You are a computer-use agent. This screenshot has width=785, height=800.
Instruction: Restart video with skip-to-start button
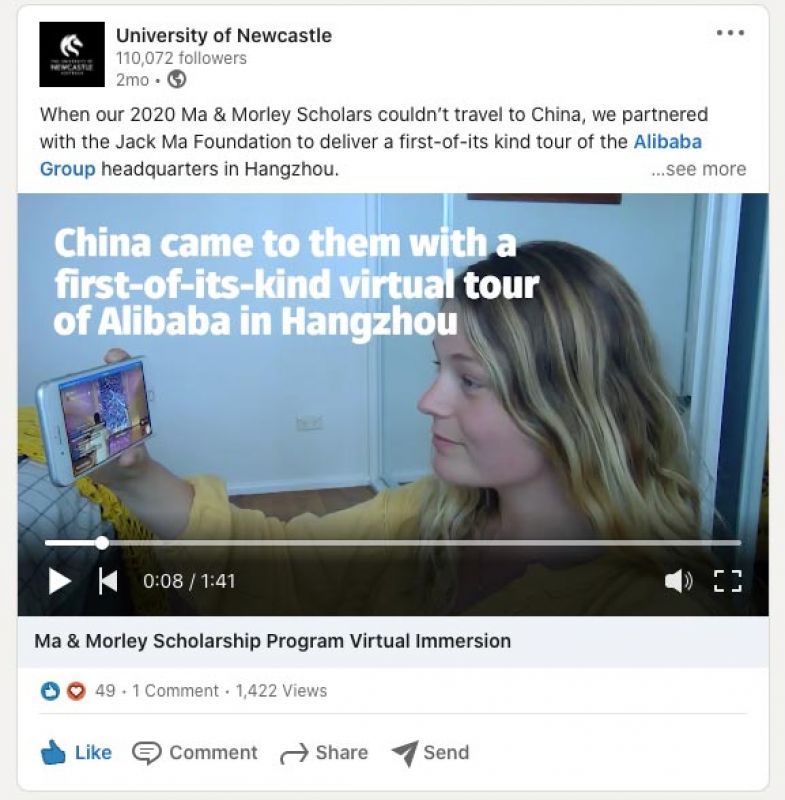point(108,581)
